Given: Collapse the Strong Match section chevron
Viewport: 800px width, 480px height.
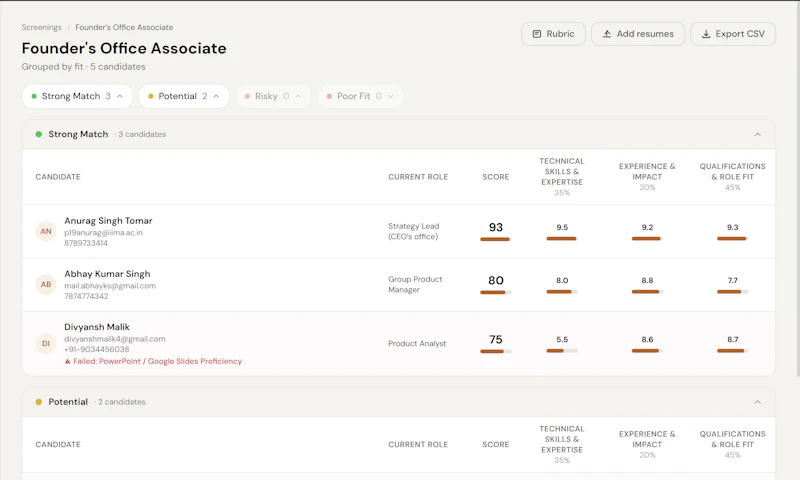Looking at the screenshot, I should click(758, 134).
